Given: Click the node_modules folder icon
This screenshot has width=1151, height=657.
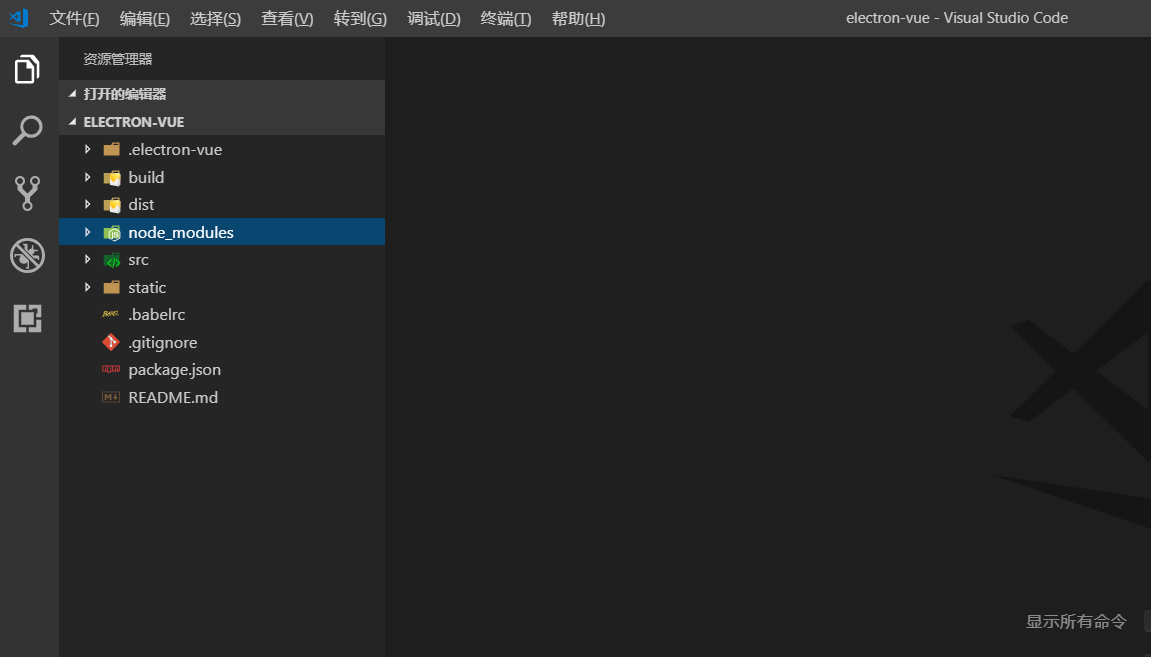Looking at the screenshot, I should point(112,233).
